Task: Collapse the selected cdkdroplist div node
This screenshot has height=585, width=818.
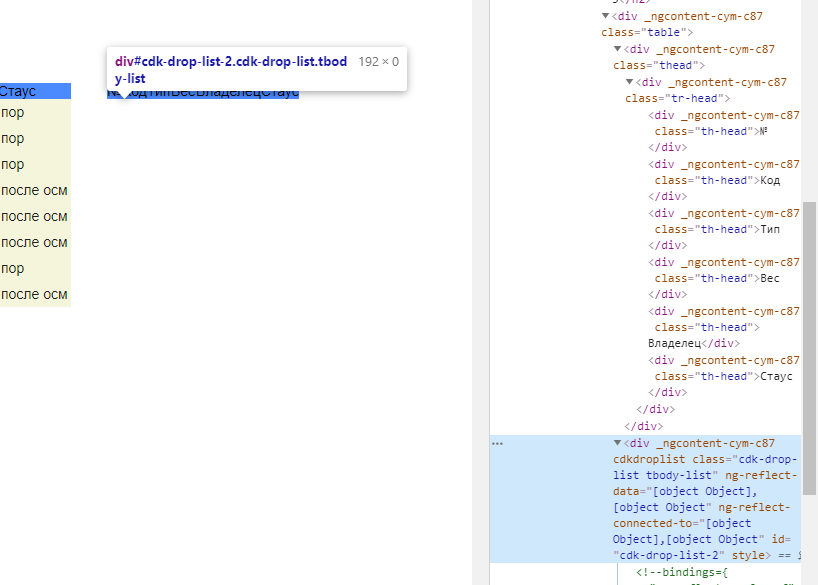Action: click(617, 443)
